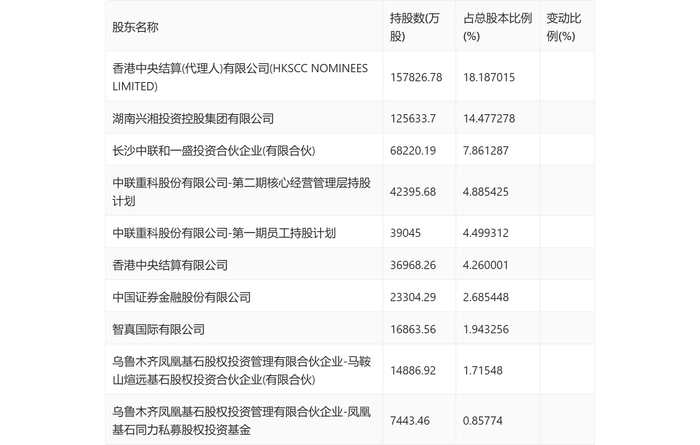Click the 占总股本比例(%) column header

pos(497,27)
